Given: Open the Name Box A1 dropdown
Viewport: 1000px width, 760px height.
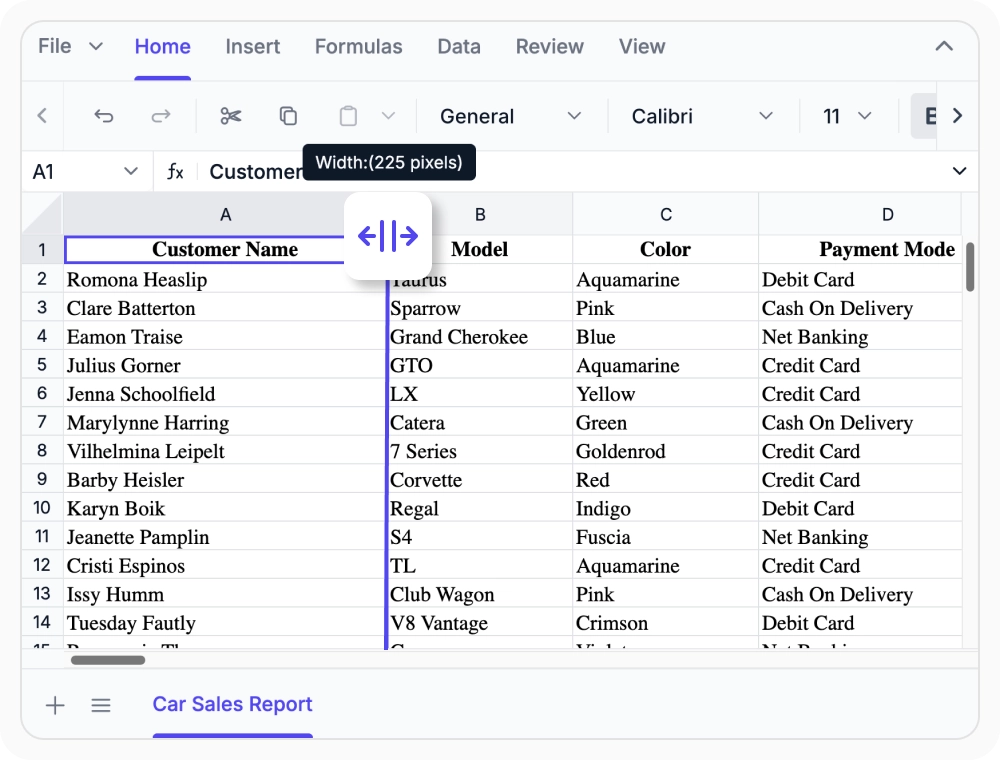Looking at the screenshot, I should click(131, 171).
